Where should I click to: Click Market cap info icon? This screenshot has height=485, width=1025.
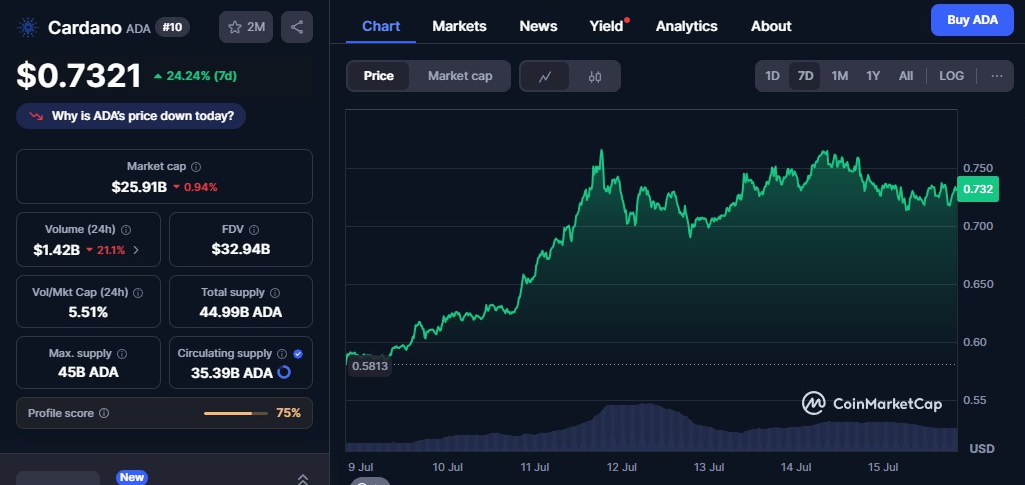pos(196,167)
